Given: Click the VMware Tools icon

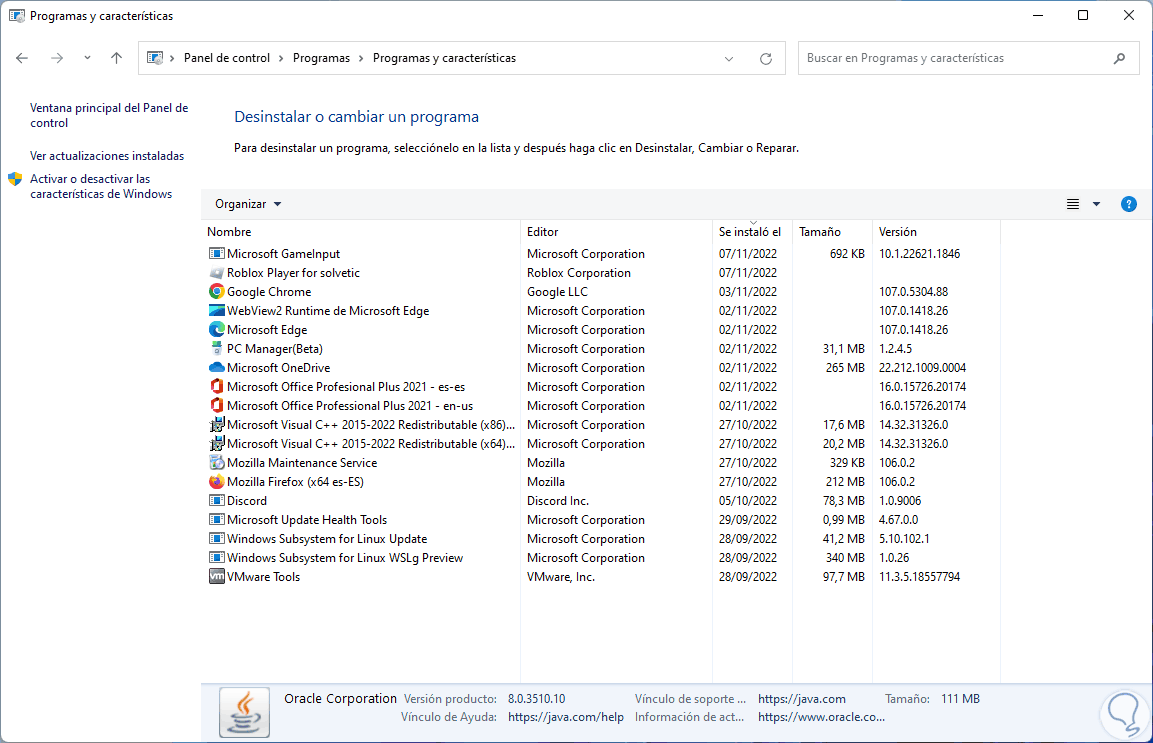Looking at the screenshot, I should 217,577.
